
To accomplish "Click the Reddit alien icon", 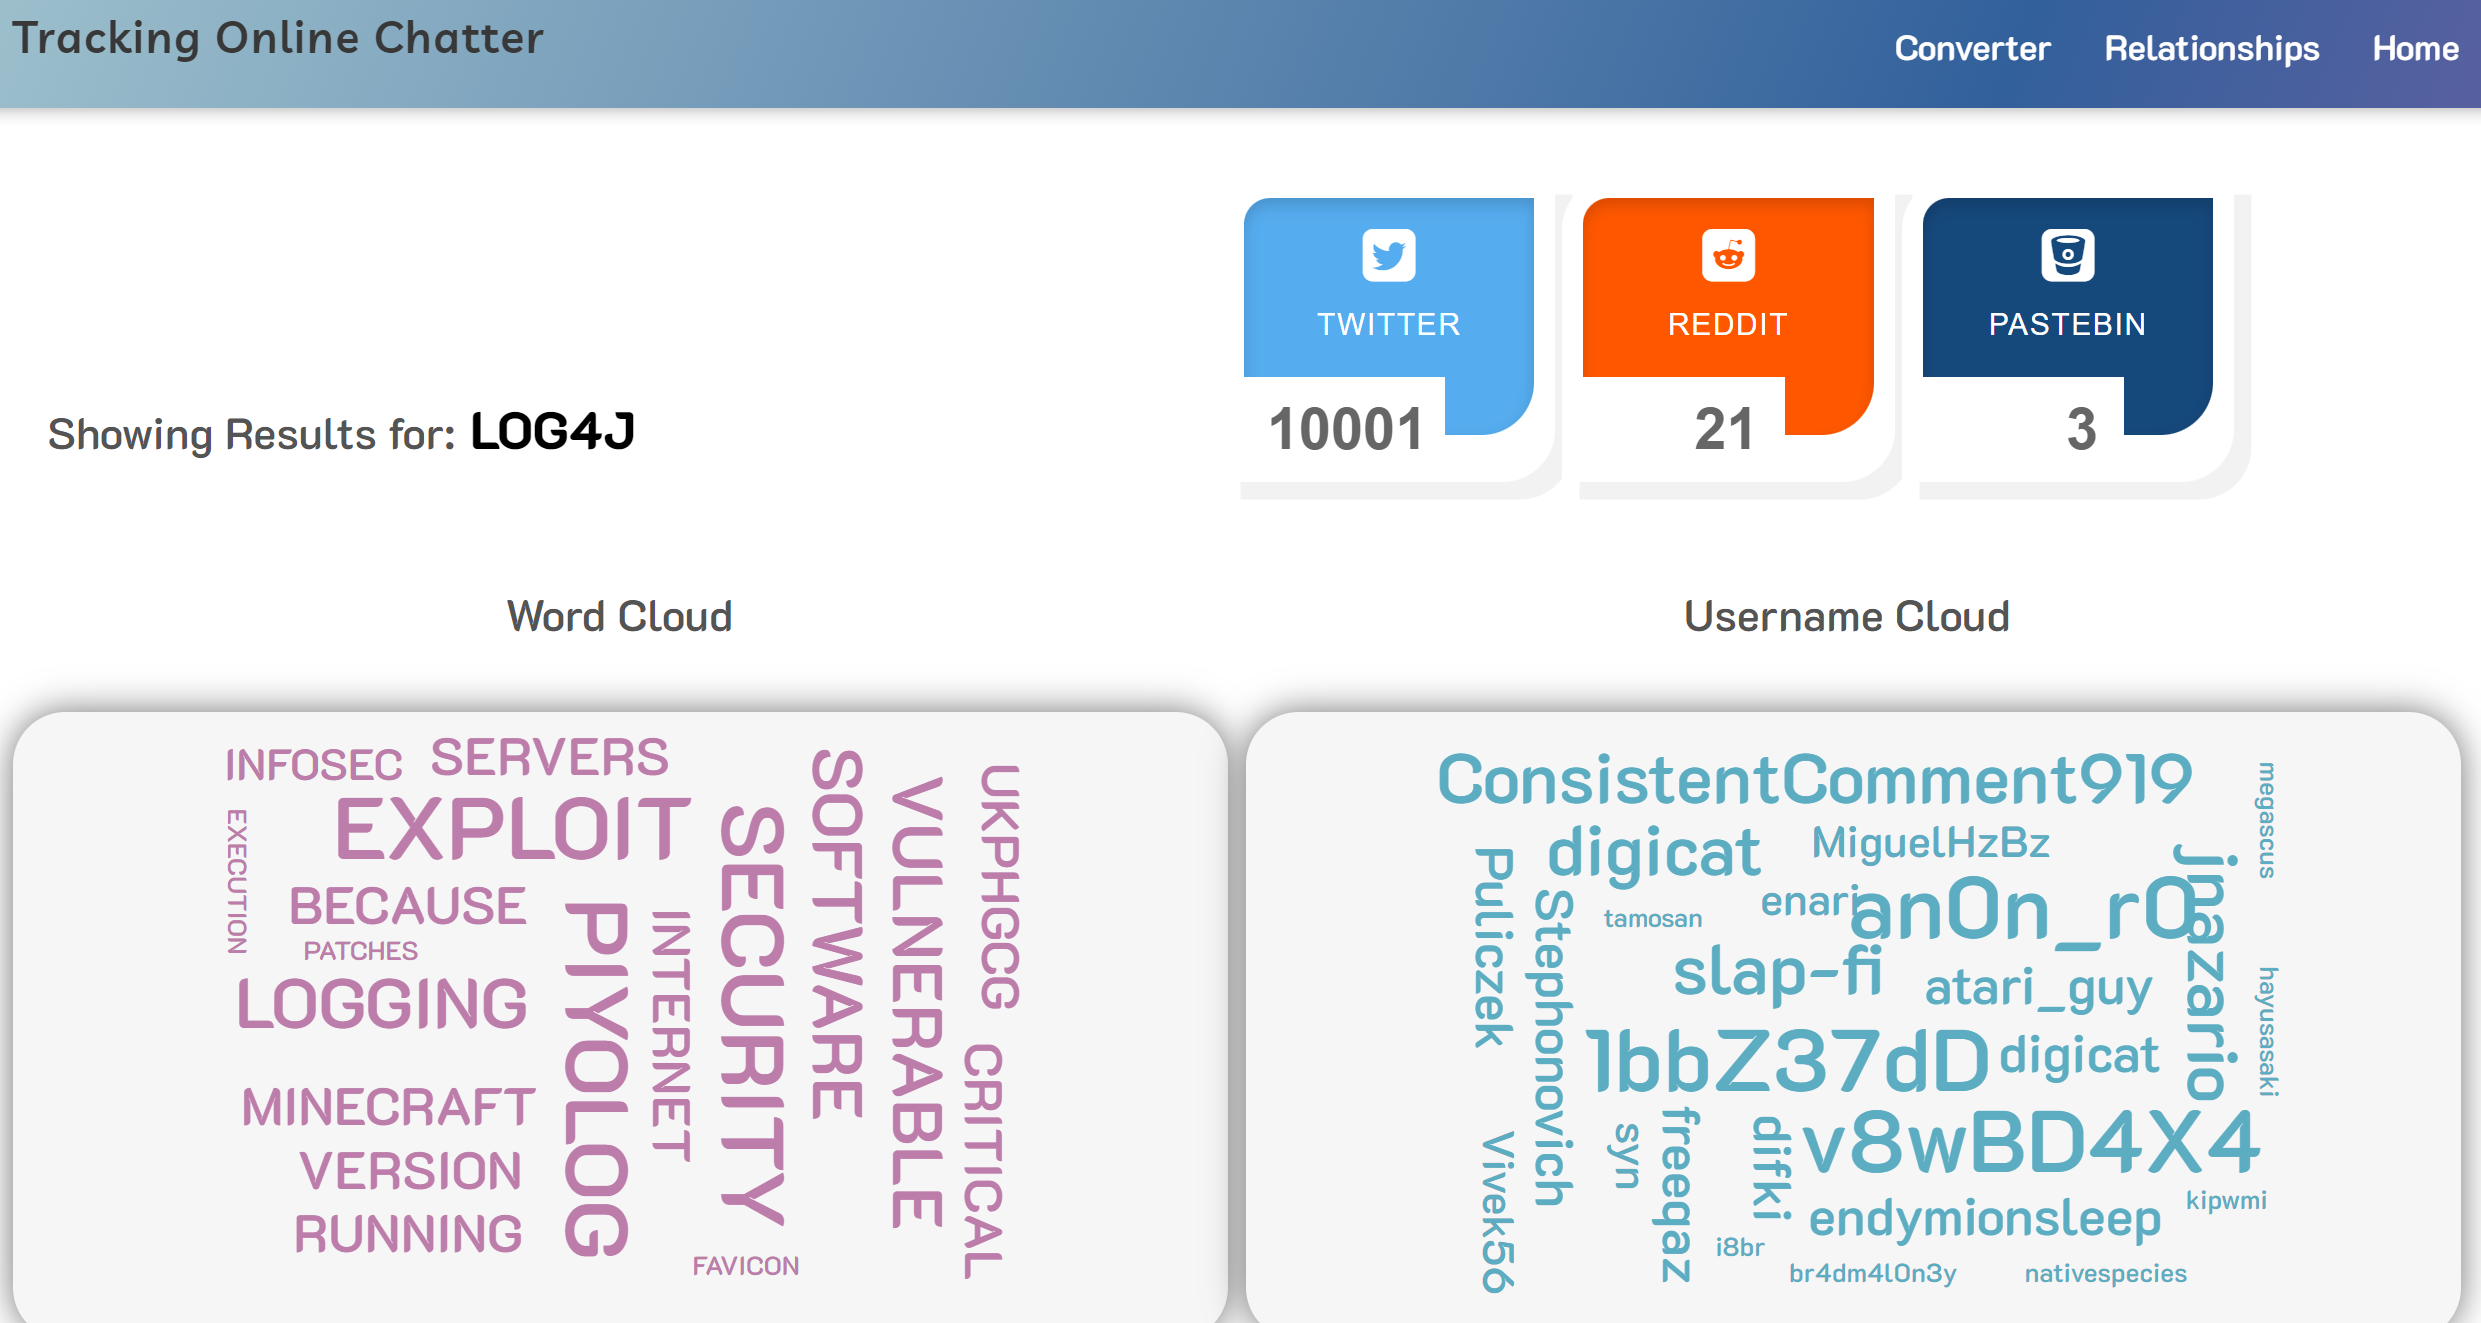I will [1728, 255].
